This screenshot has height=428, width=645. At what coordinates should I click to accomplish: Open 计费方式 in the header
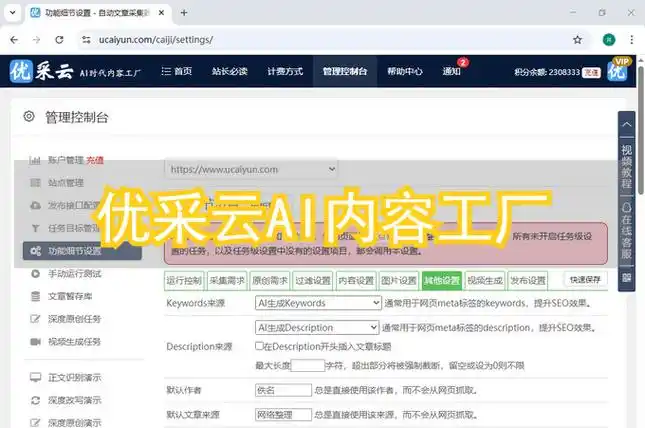[285, 71]
